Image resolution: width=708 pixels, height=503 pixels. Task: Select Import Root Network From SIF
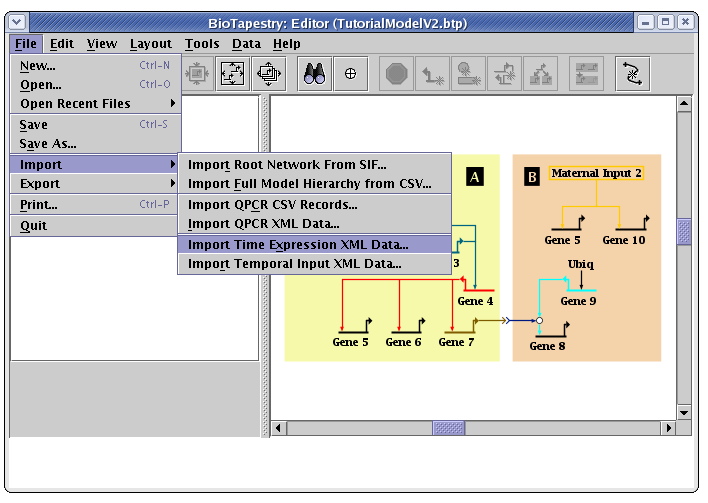[x=287, y=165]
